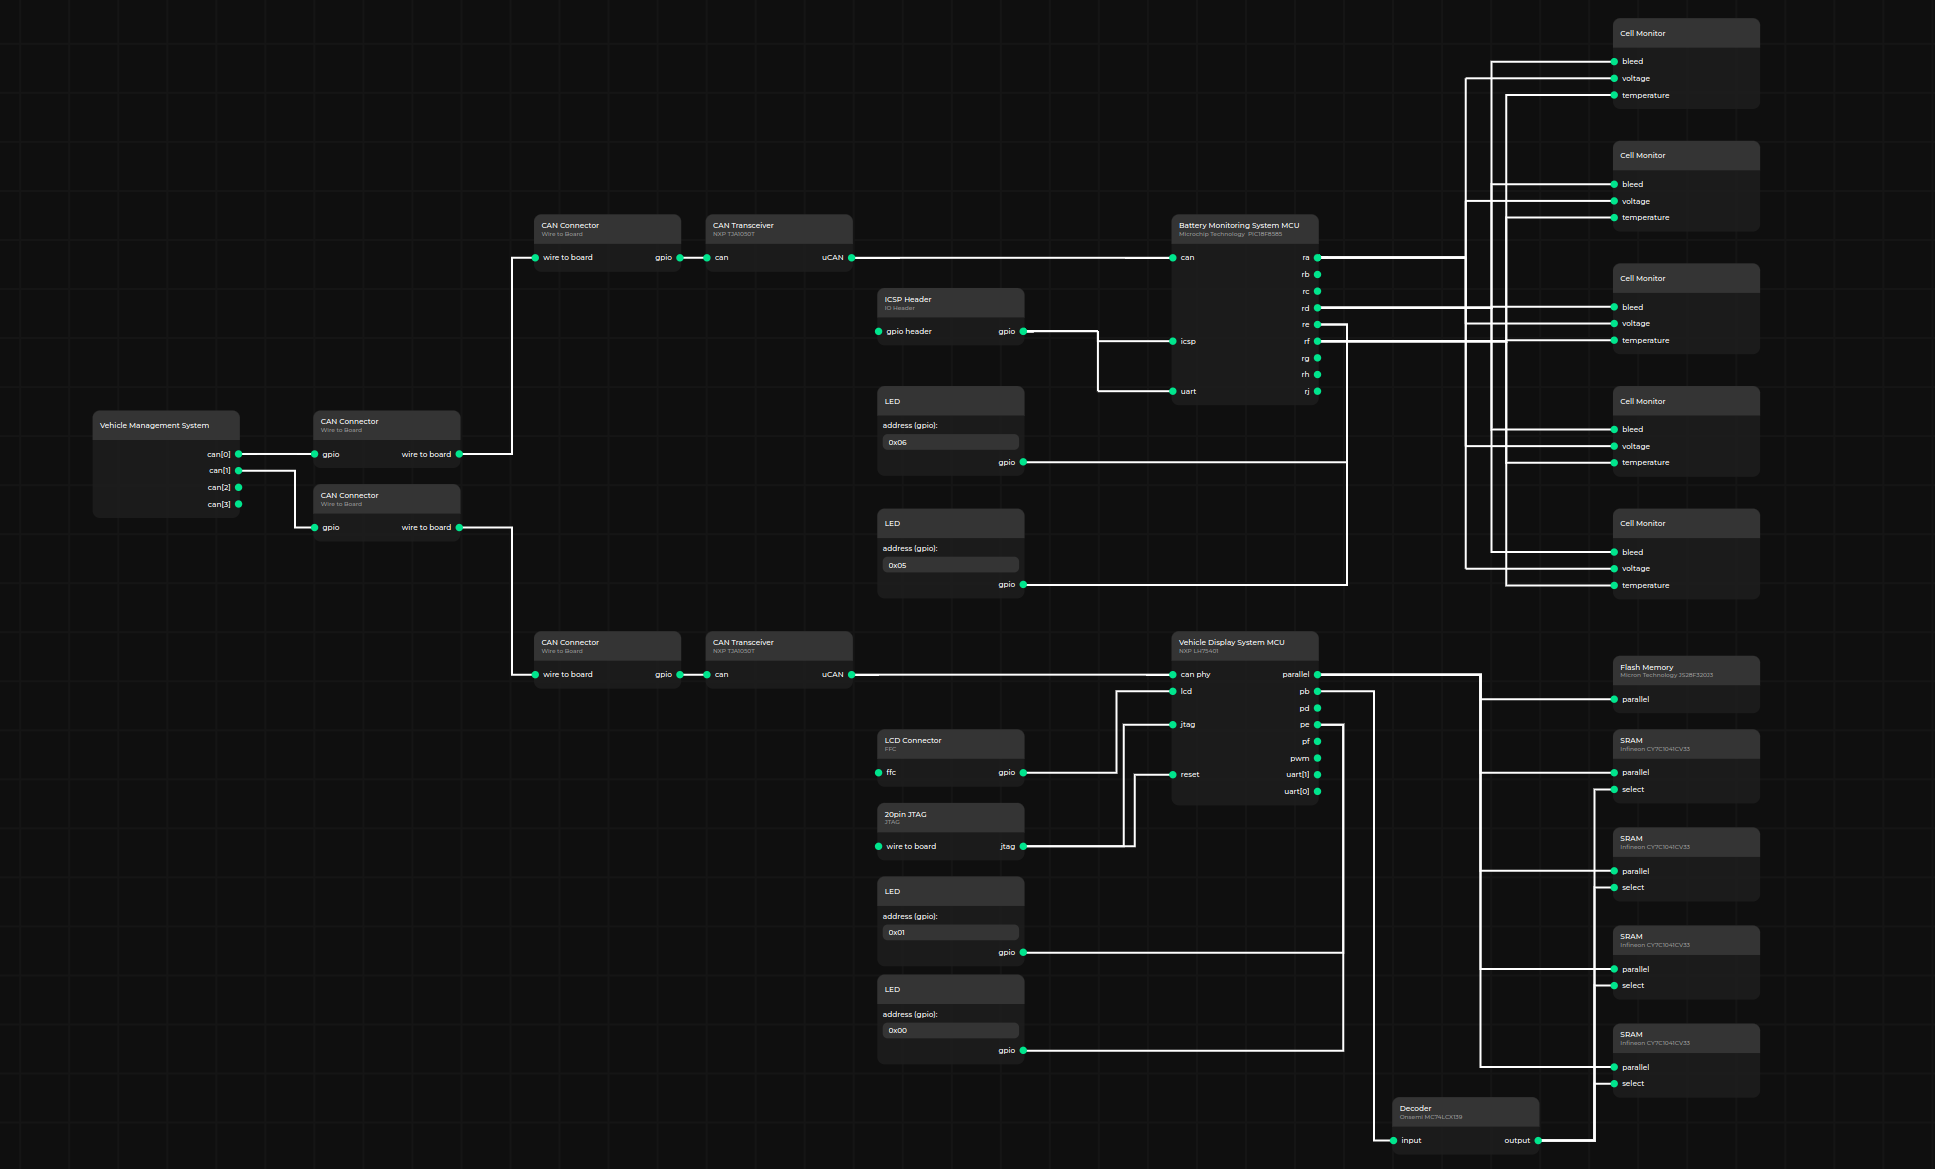Click uart[0] port on Vehicle Display System MCU
Screen dimensions: 1935x1169
pyautogui.click(x=1317, y=791)
